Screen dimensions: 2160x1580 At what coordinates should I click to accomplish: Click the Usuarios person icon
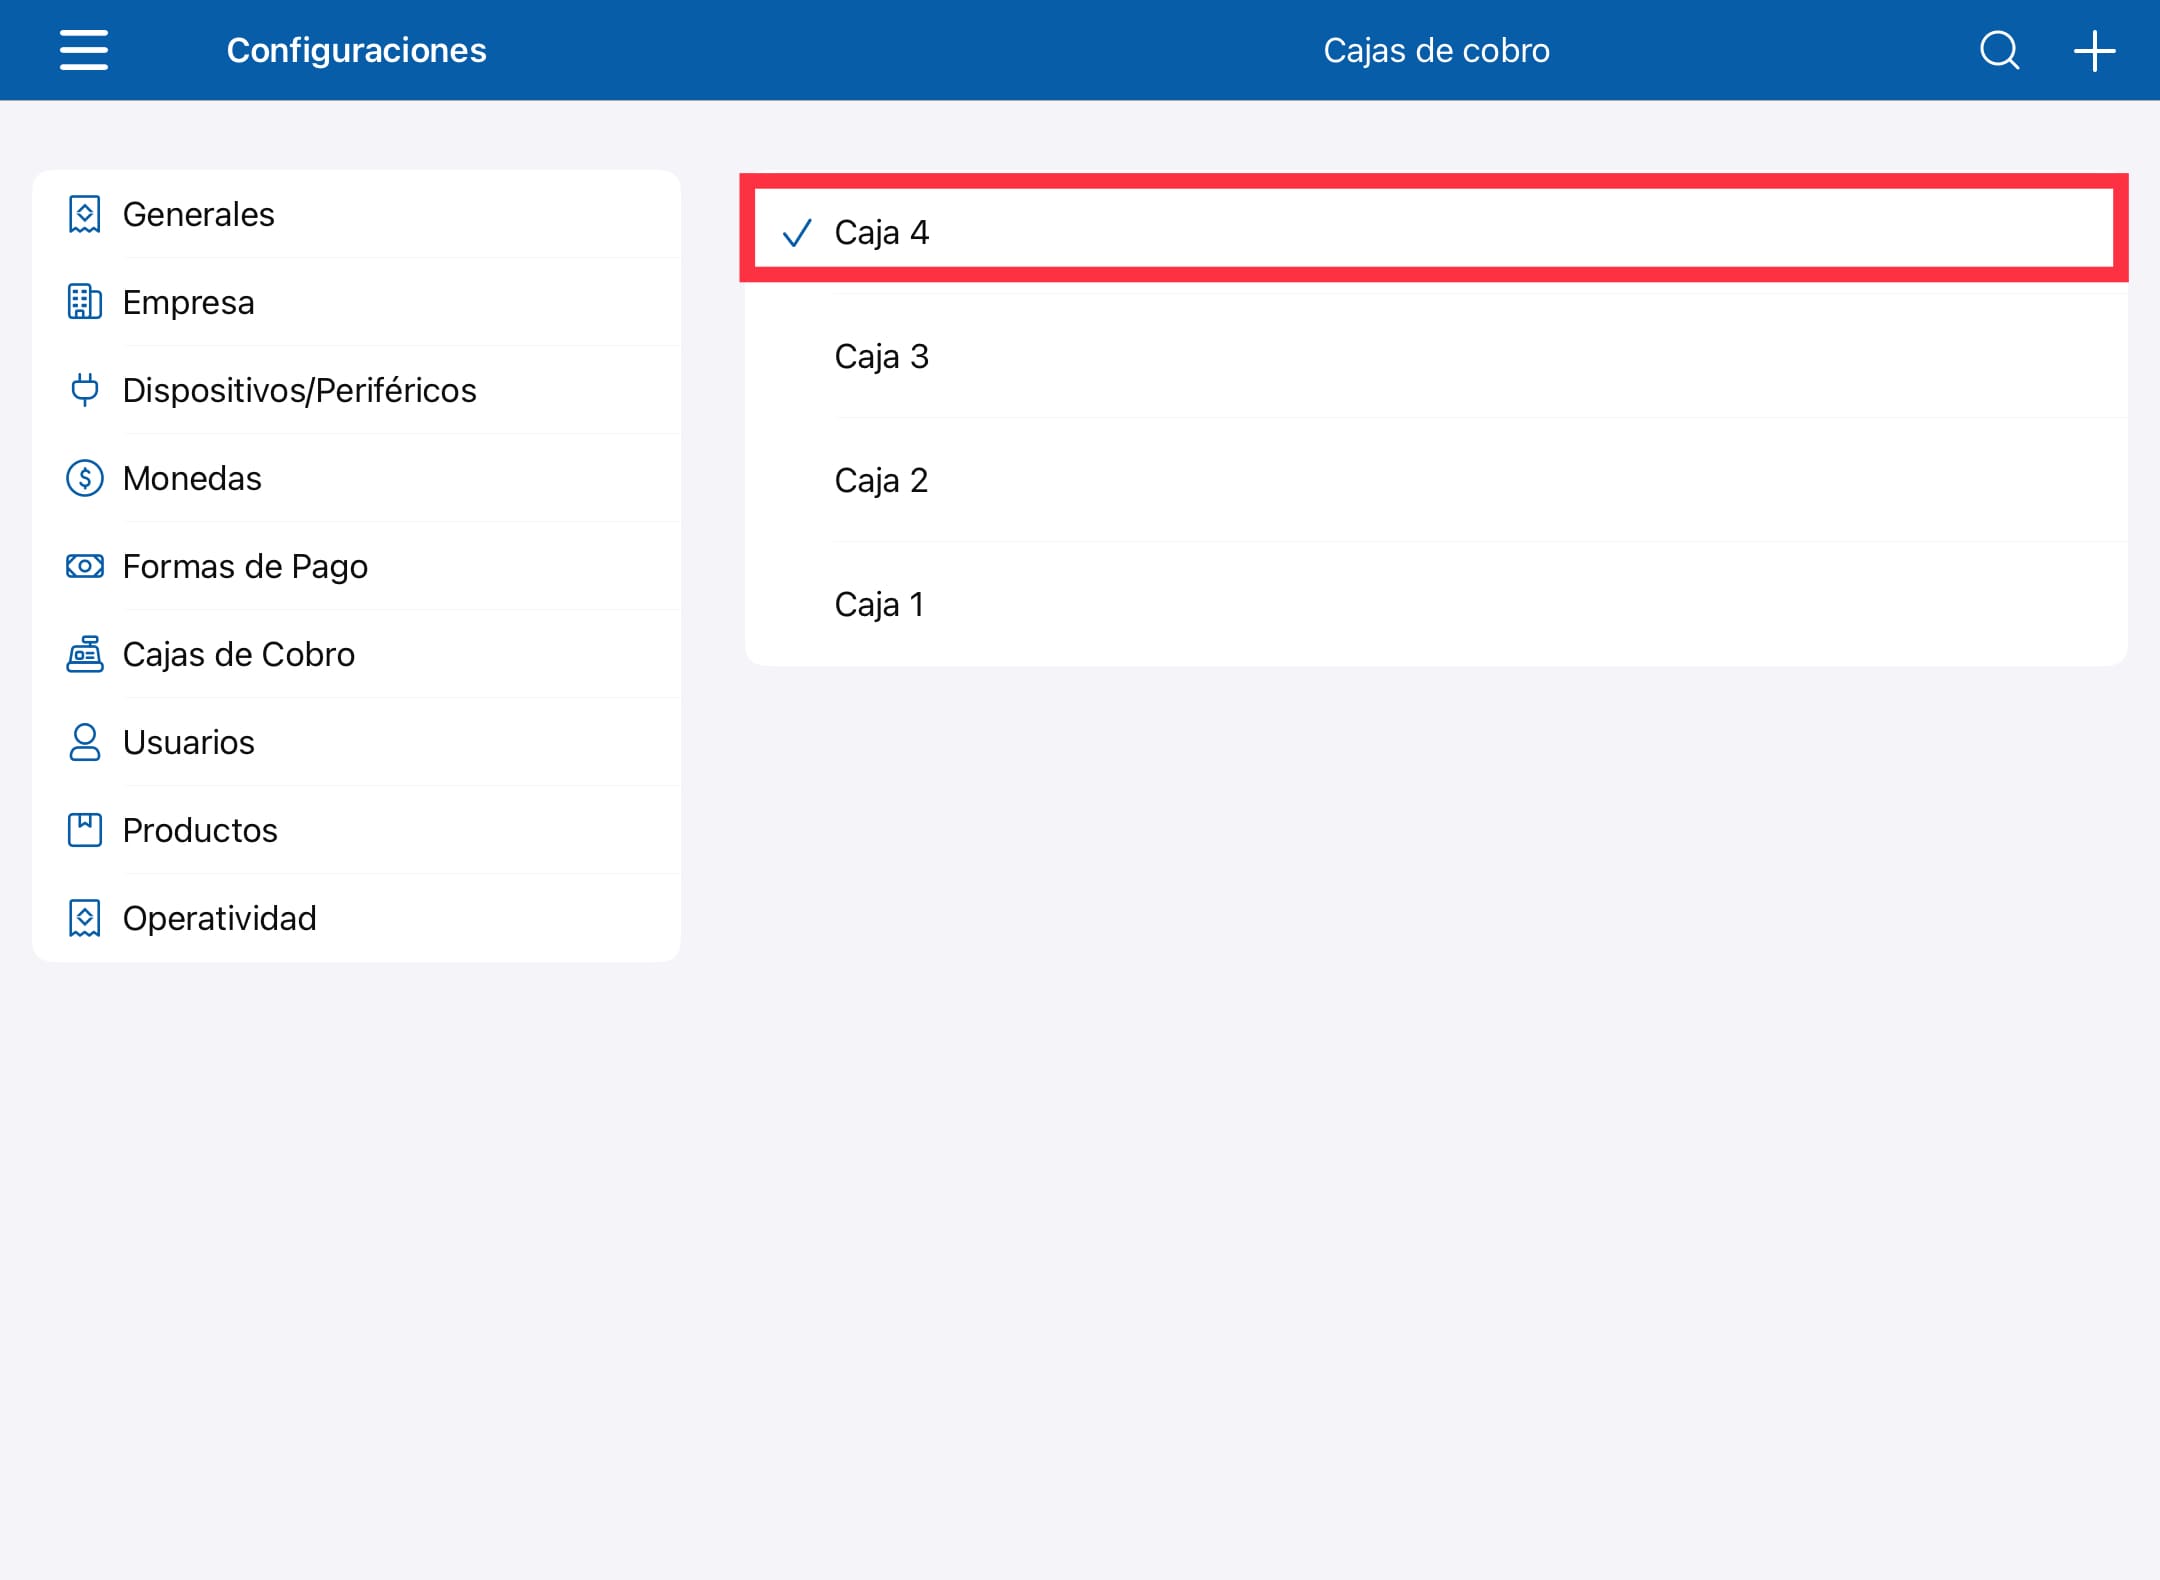click(x=85, y=742)
